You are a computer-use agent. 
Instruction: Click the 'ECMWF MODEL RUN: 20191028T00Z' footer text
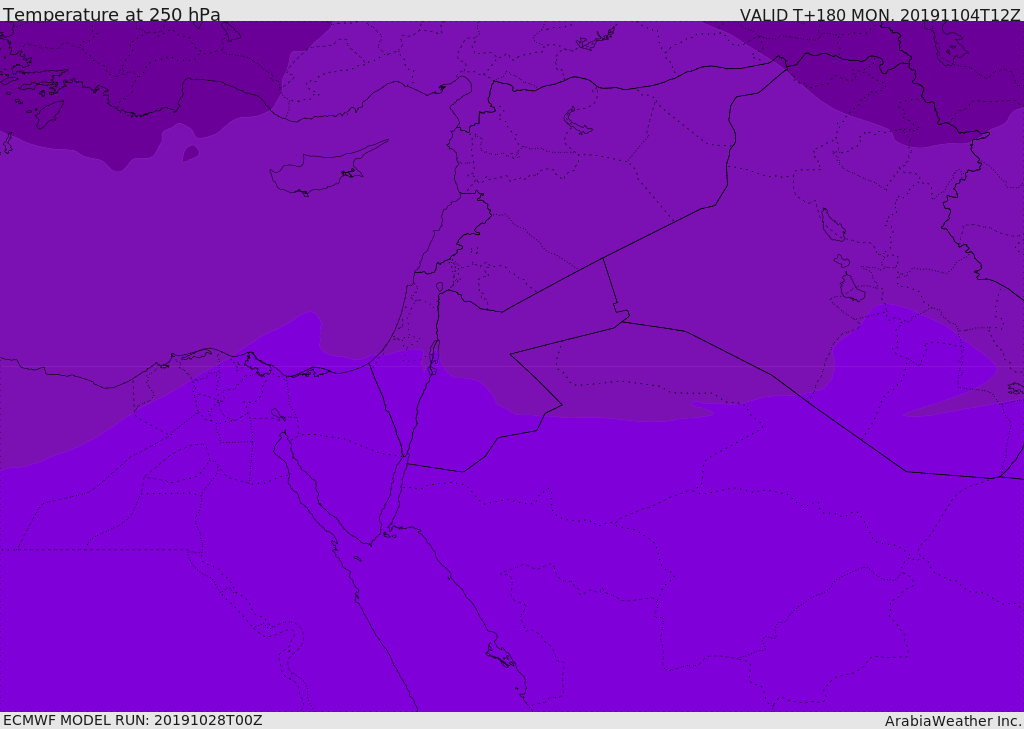133,720
